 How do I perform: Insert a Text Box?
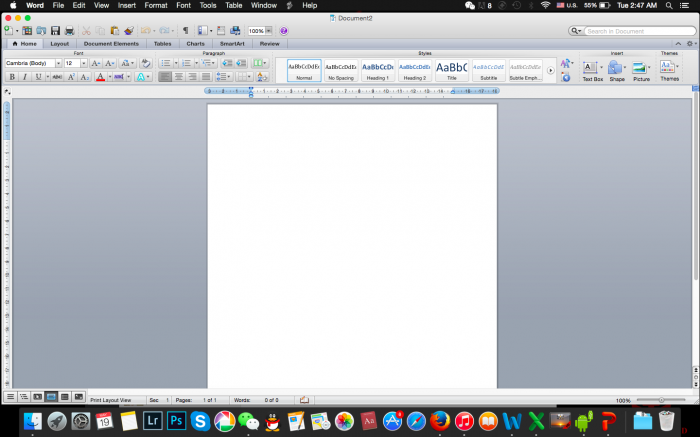pyautogui.click(x=592, y=71)
